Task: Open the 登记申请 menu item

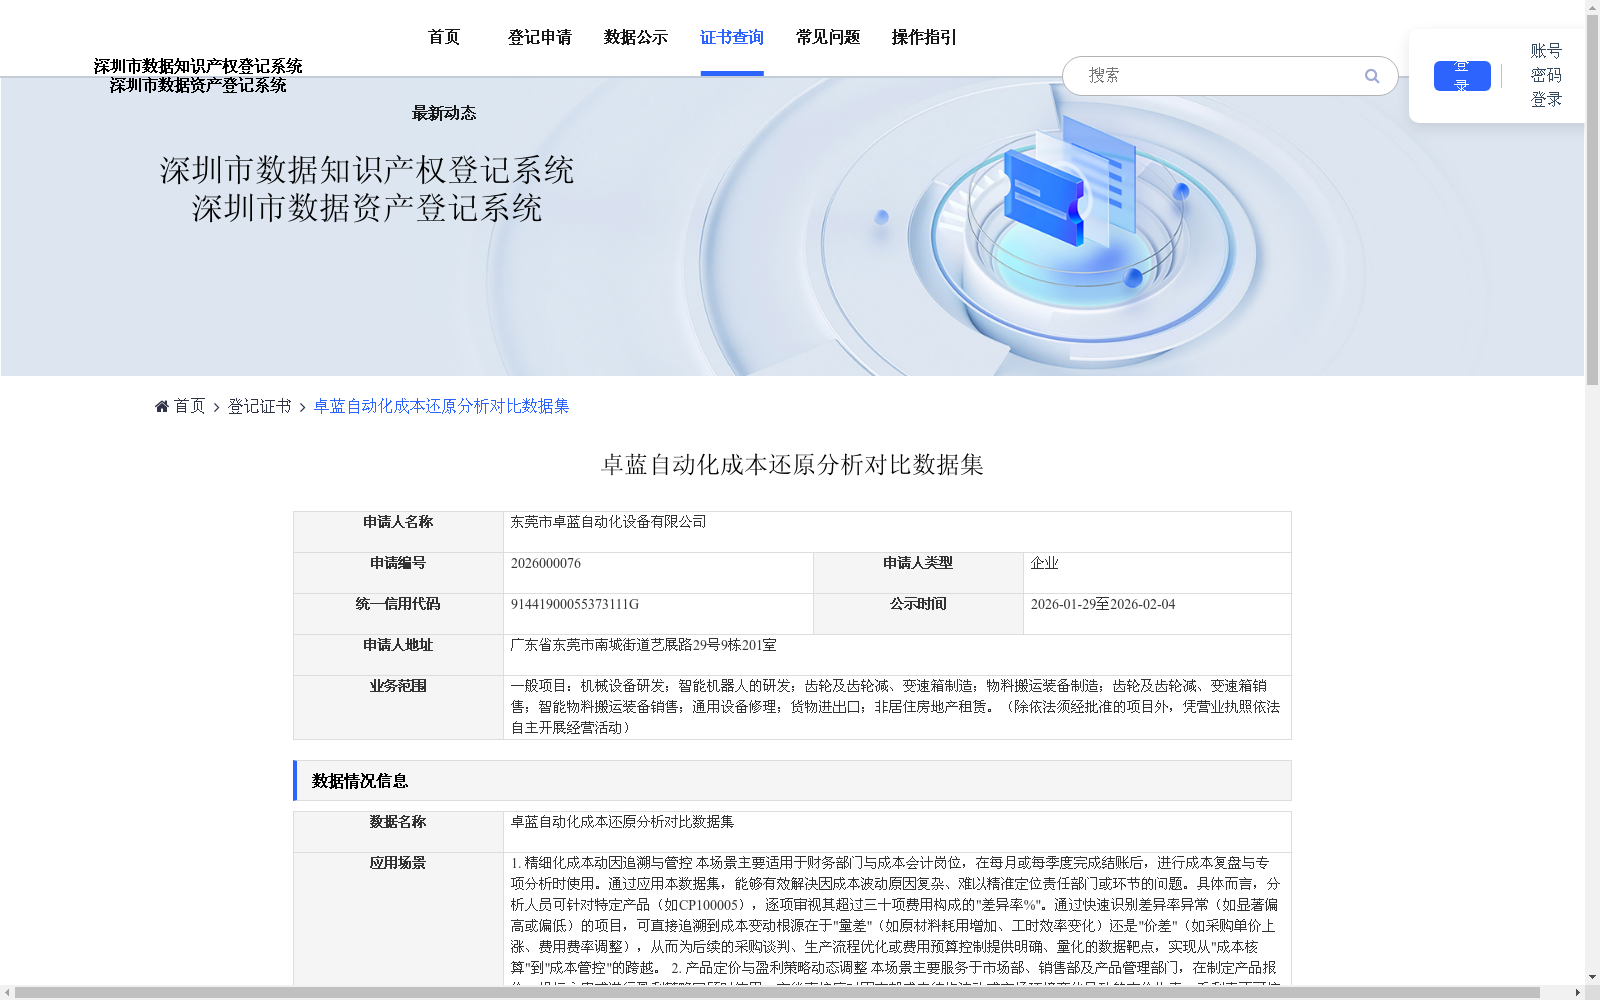Action: click(540, 37)
